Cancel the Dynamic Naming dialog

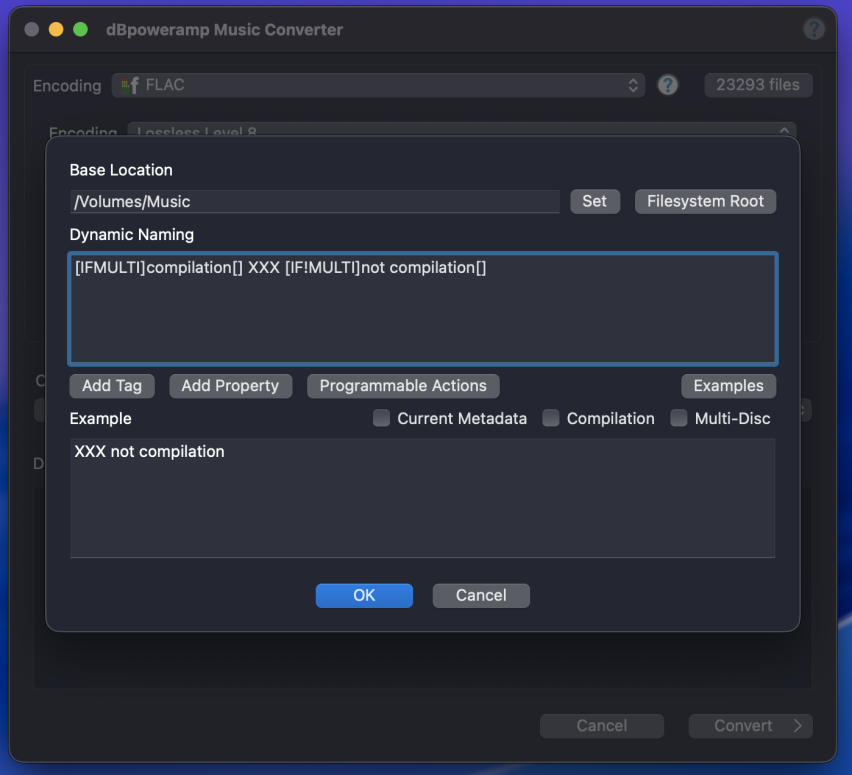click(x=481, y=596)
